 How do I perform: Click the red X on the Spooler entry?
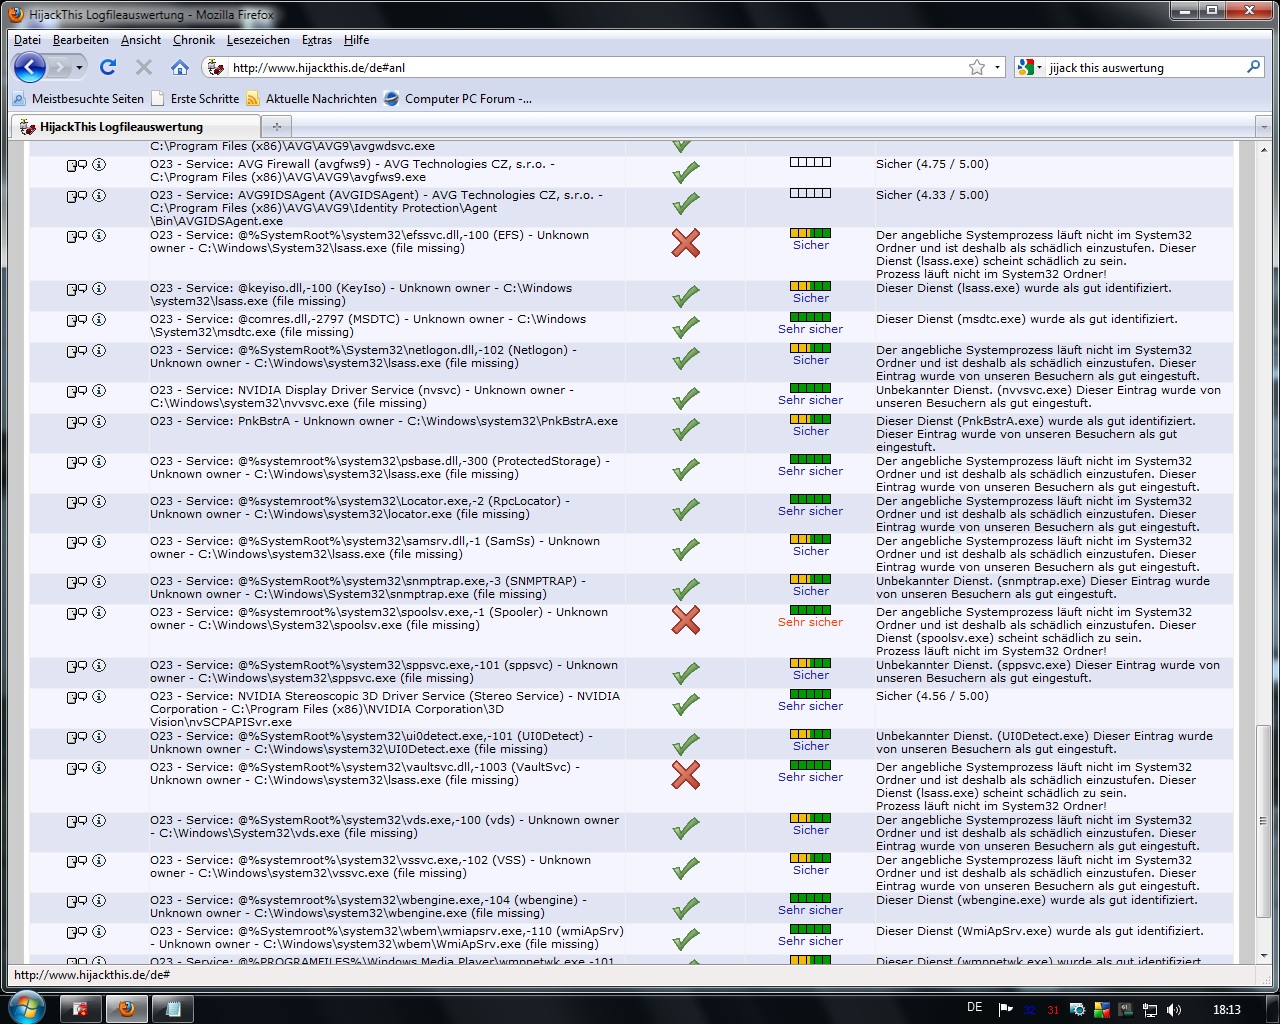[685, 620]
